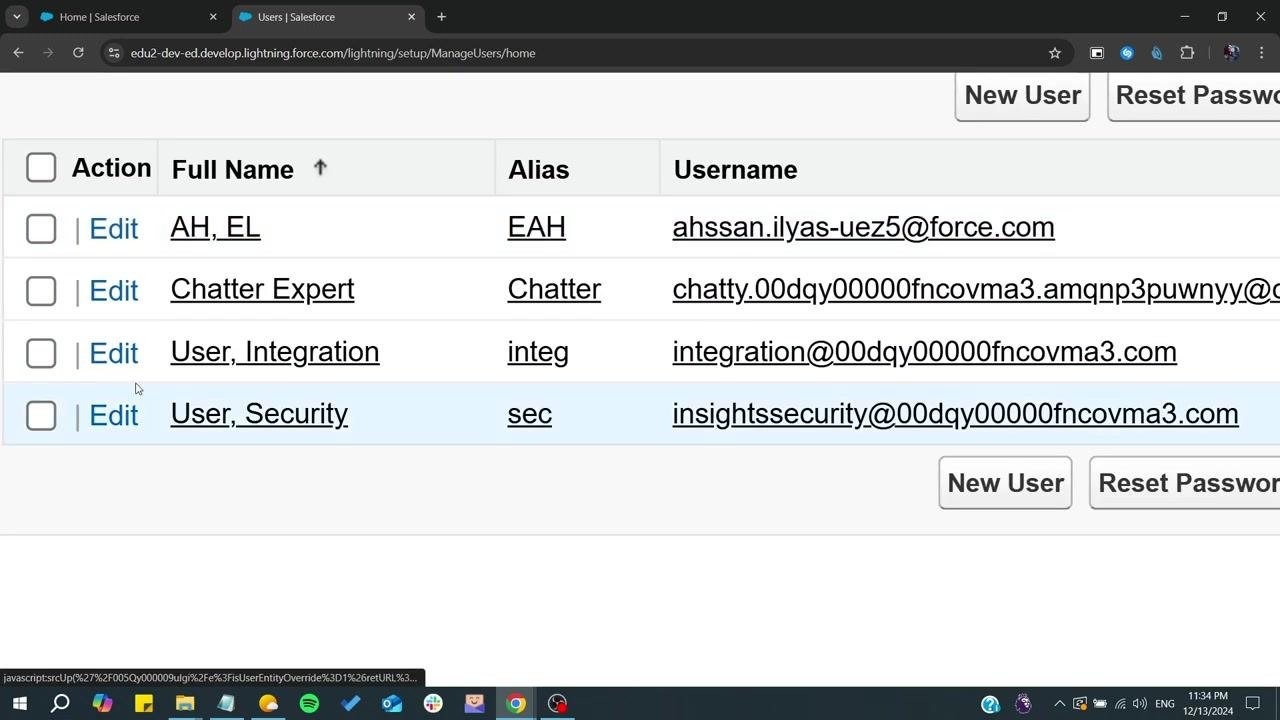The width and height of the screenshot is (1280, 720).
Task: Open File Explorer from the taskbar
Action: tap(185, 703)
